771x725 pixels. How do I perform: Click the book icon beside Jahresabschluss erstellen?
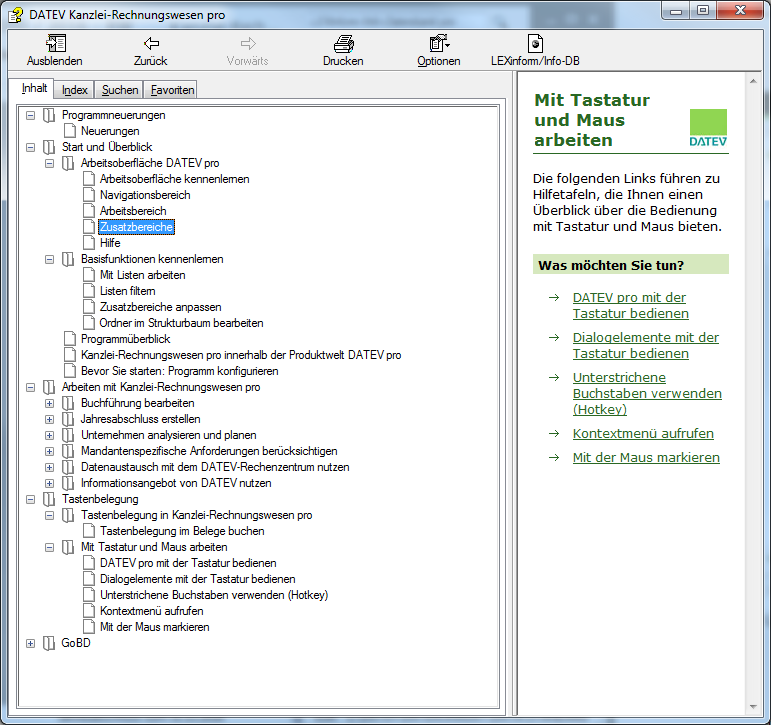pos(68,419)
